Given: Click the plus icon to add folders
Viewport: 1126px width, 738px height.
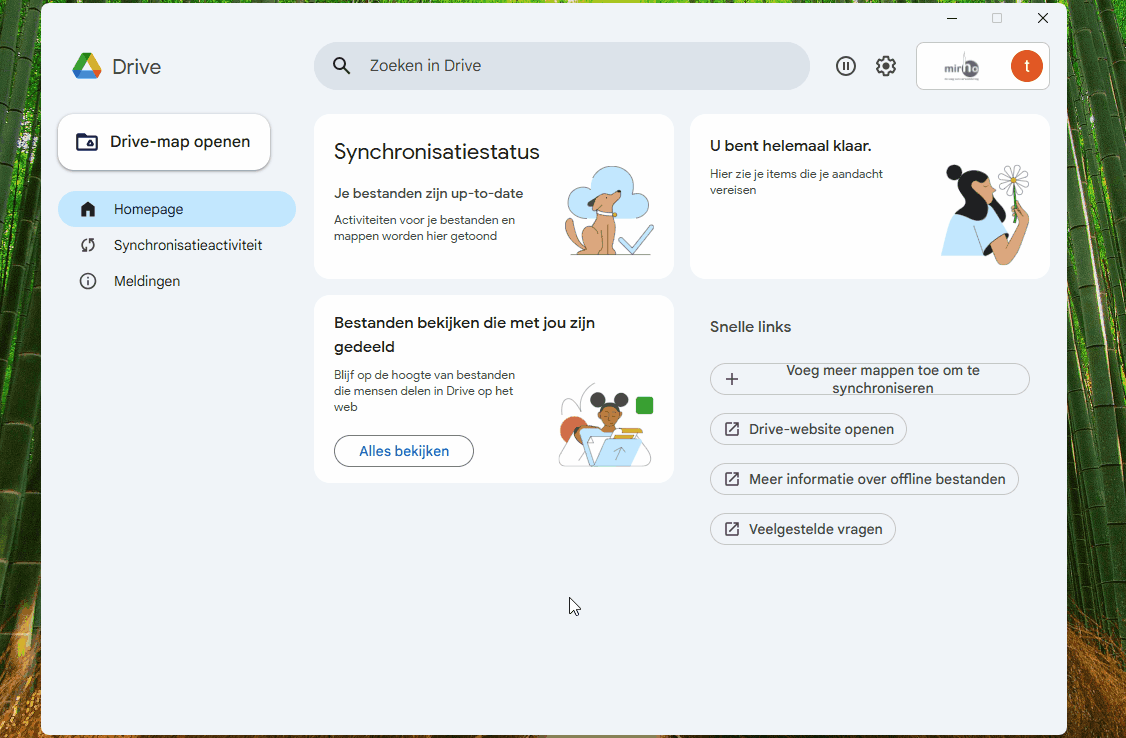Looking at the screenshot, I should (x=732, y=379).
